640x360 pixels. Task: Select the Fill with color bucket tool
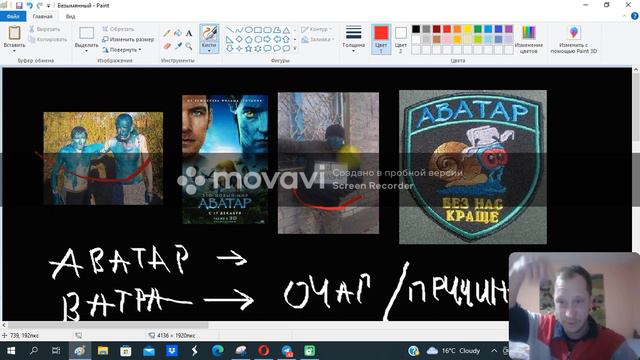(x=178, y=33)
